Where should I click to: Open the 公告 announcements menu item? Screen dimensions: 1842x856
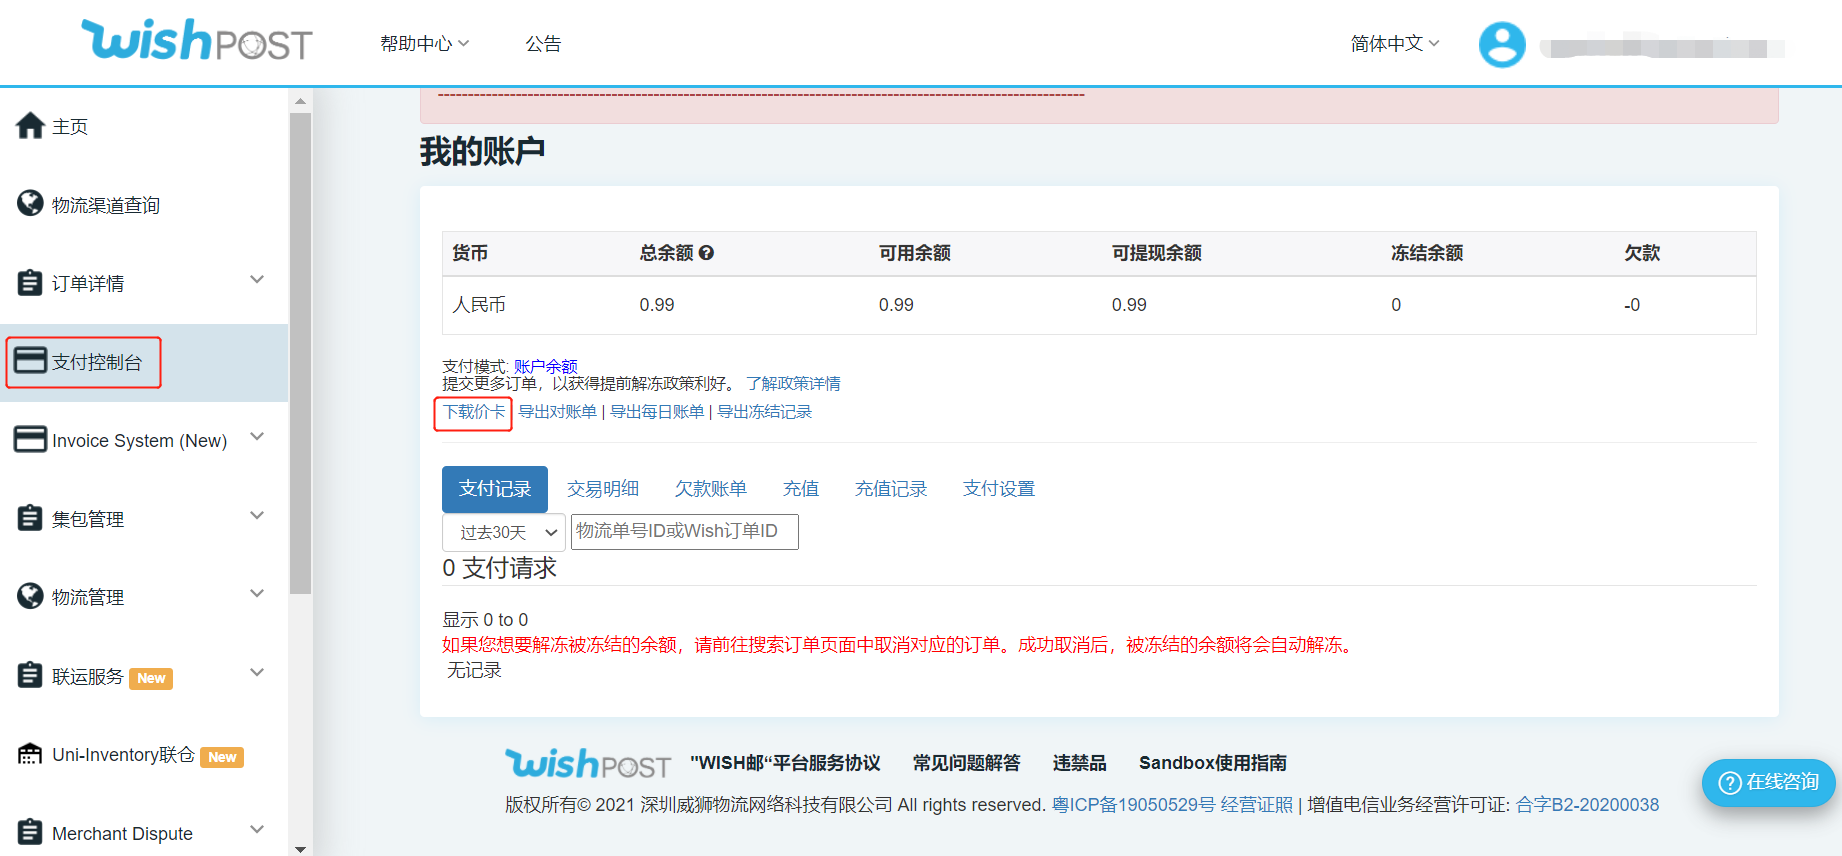point(544,44)
